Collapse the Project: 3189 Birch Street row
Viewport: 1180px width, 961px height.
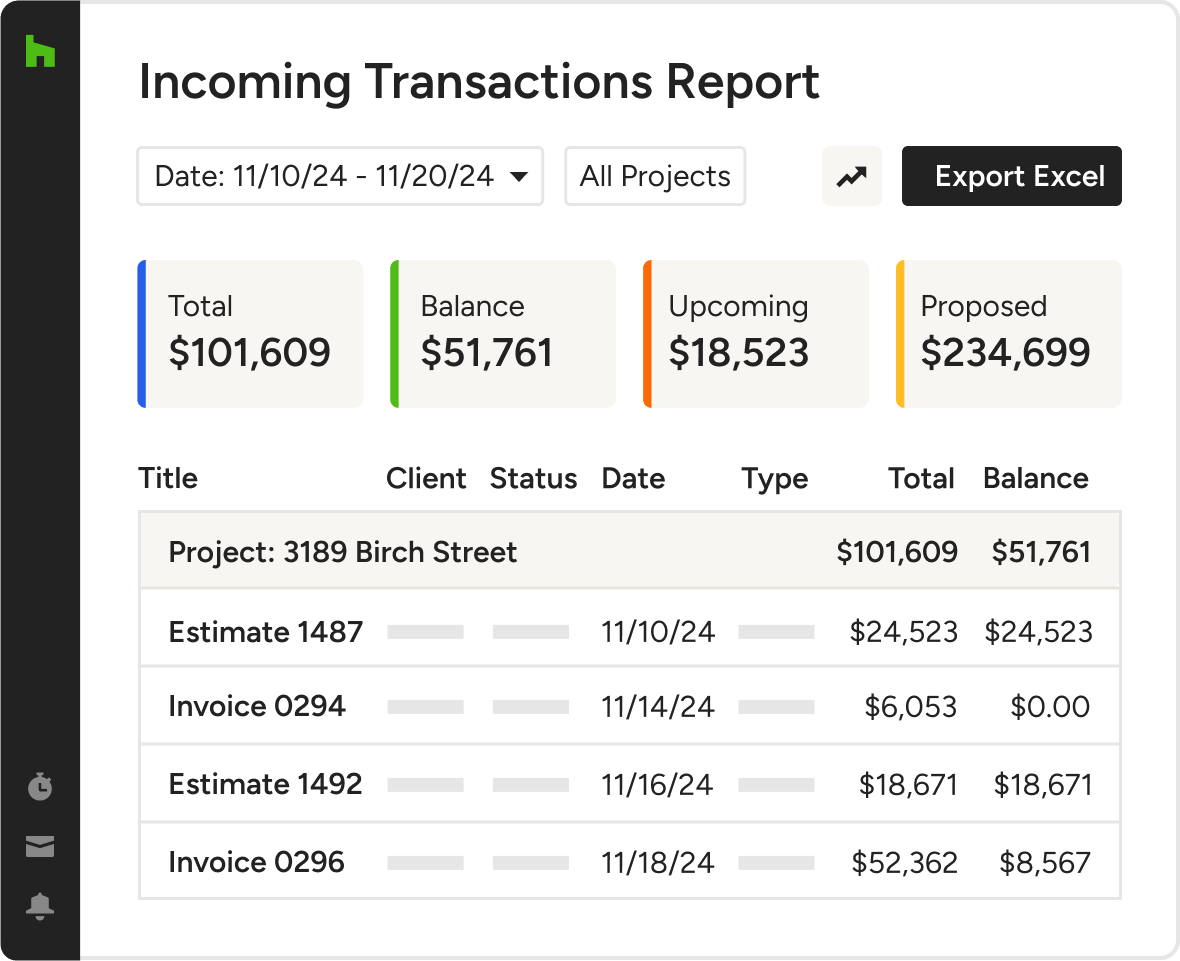343,552
